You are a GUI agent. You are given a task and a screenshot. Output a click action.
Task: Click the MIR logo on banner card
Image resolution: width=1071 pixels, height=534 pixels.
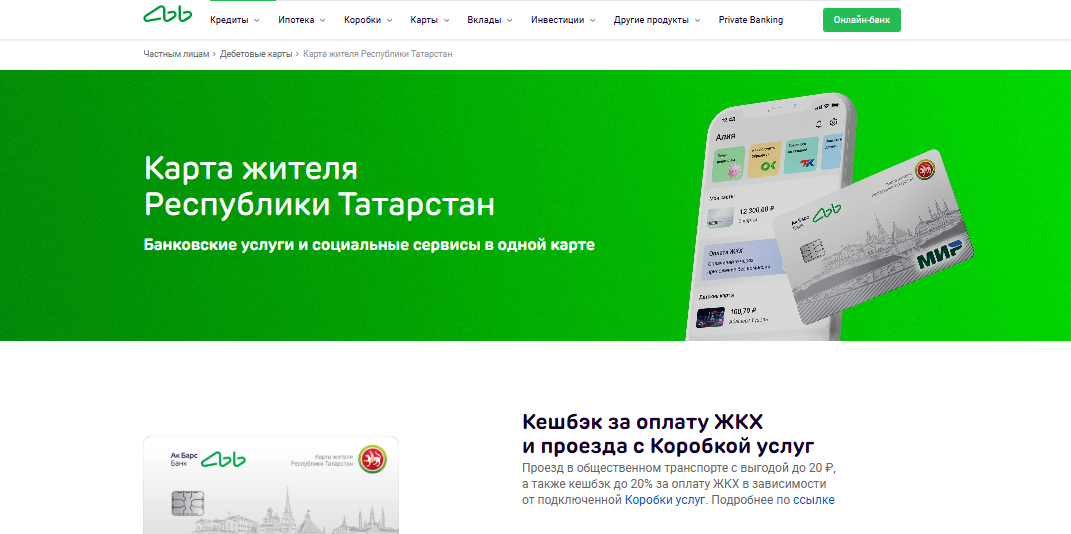[939, 255]
